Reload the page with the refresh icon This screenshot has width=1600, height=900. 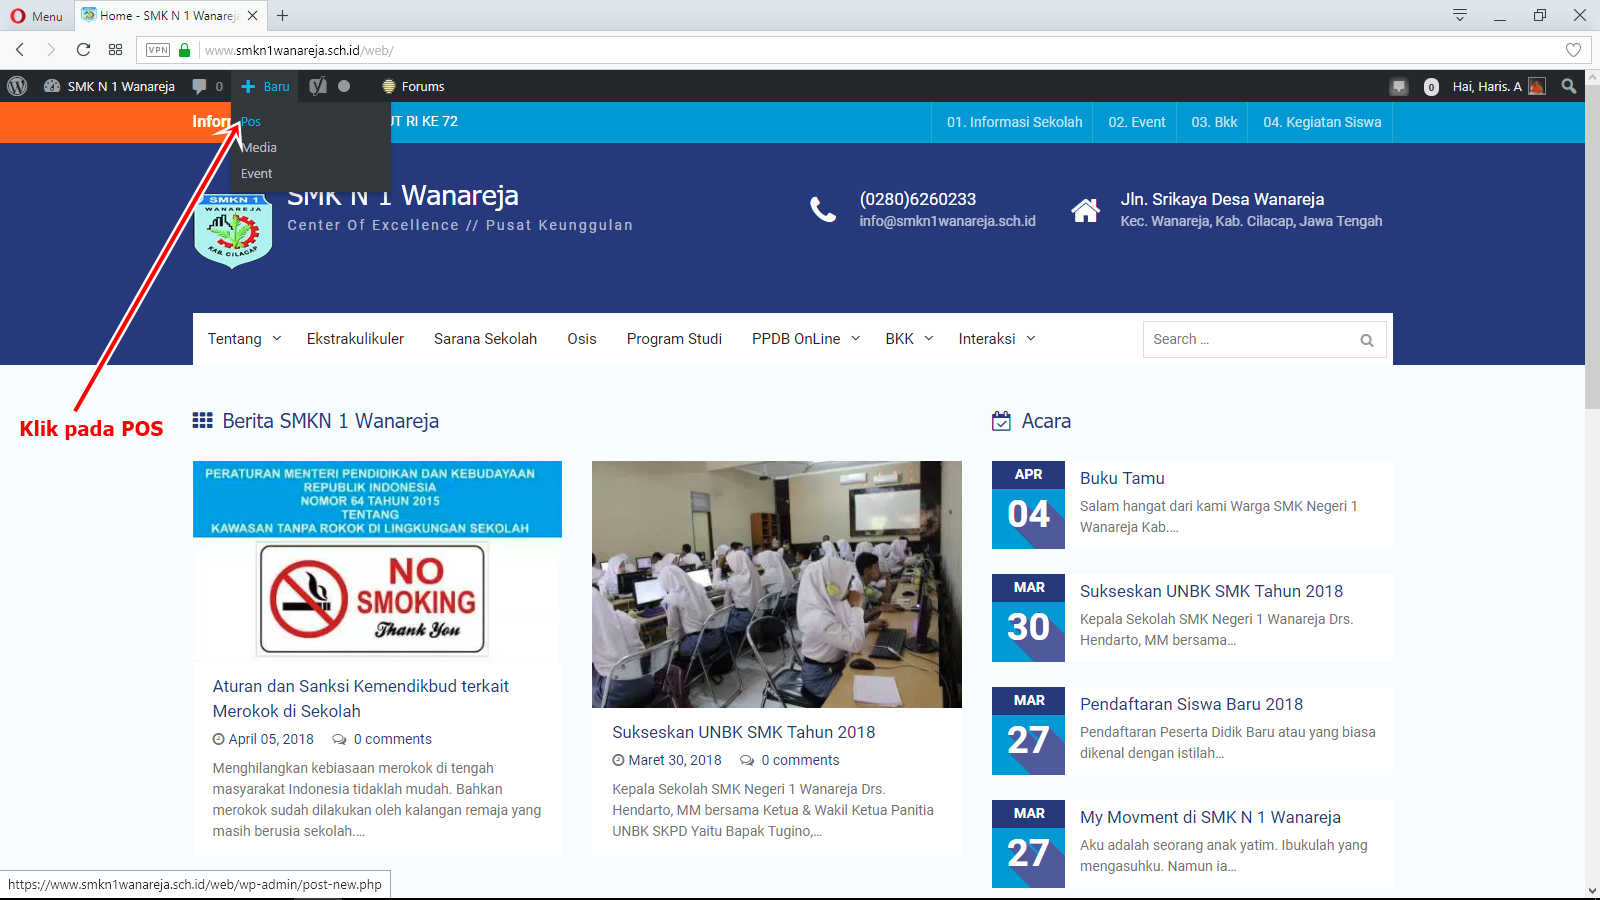(x=83, y=49)
